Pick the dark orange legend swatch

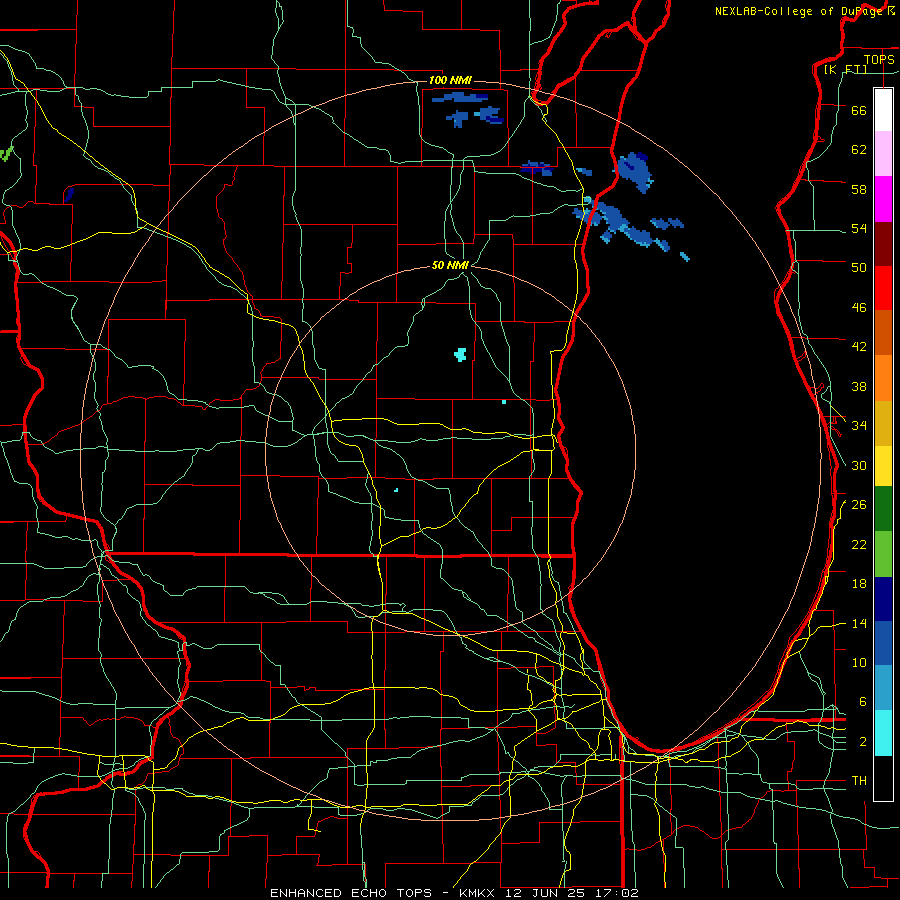point(883,333)
